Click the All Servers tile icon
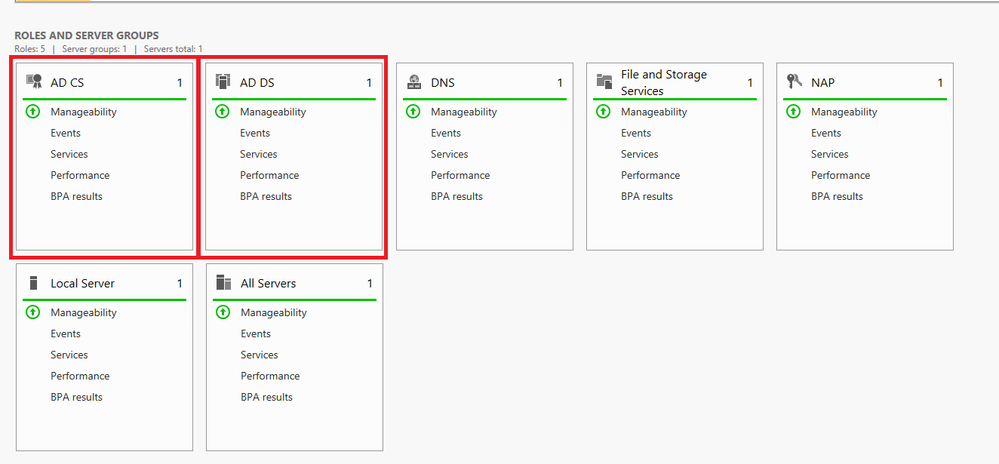Image resolution: width=999 pixels, height=464 pixels. pyautogui.click(x=223, y=283)
